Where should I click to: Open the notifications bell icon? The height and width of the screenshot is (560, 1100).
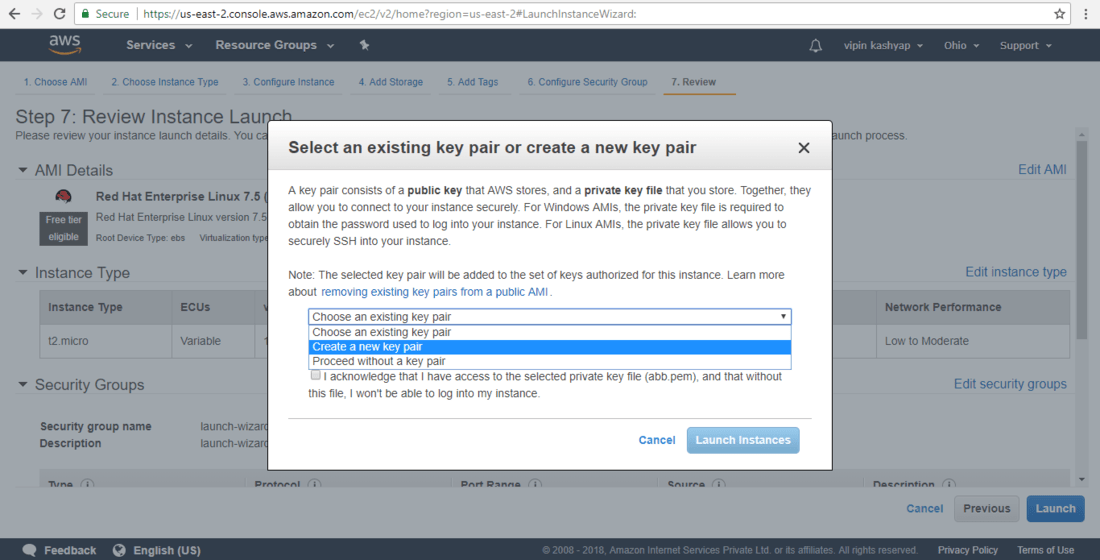(816, 45)
